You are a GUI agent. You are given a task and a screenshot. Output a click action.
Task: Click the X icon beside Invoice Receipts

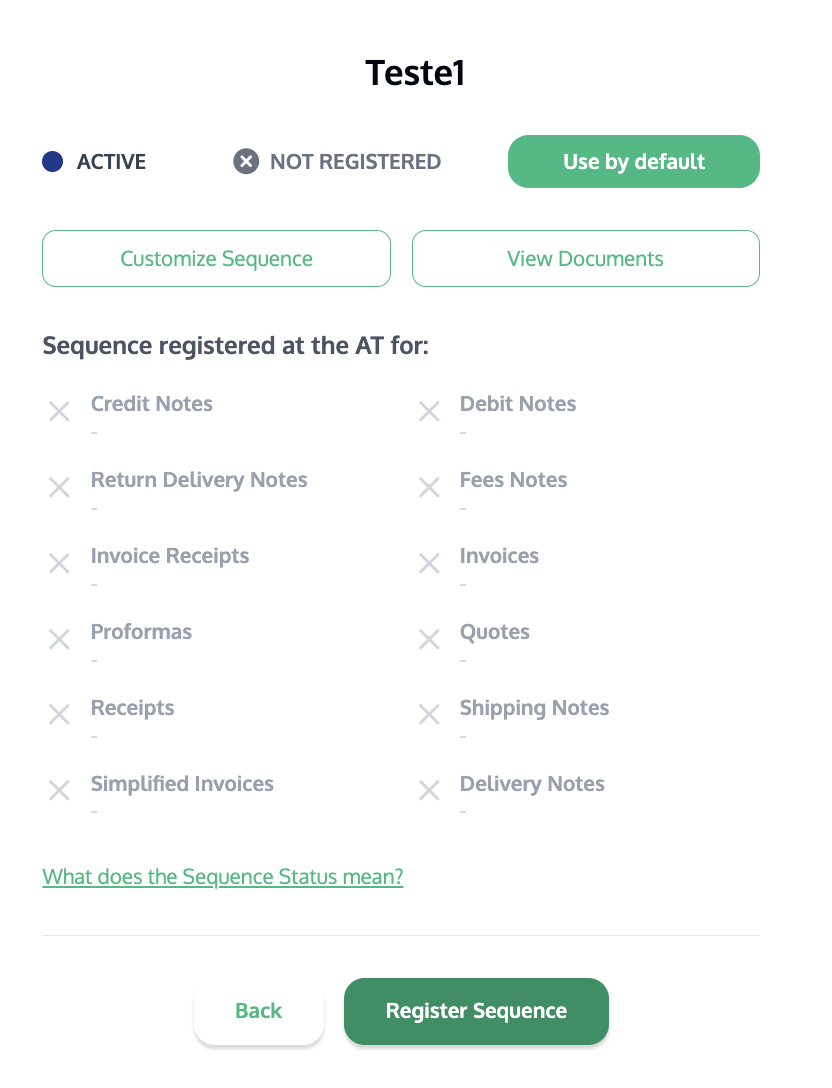[x=59, y=563]
